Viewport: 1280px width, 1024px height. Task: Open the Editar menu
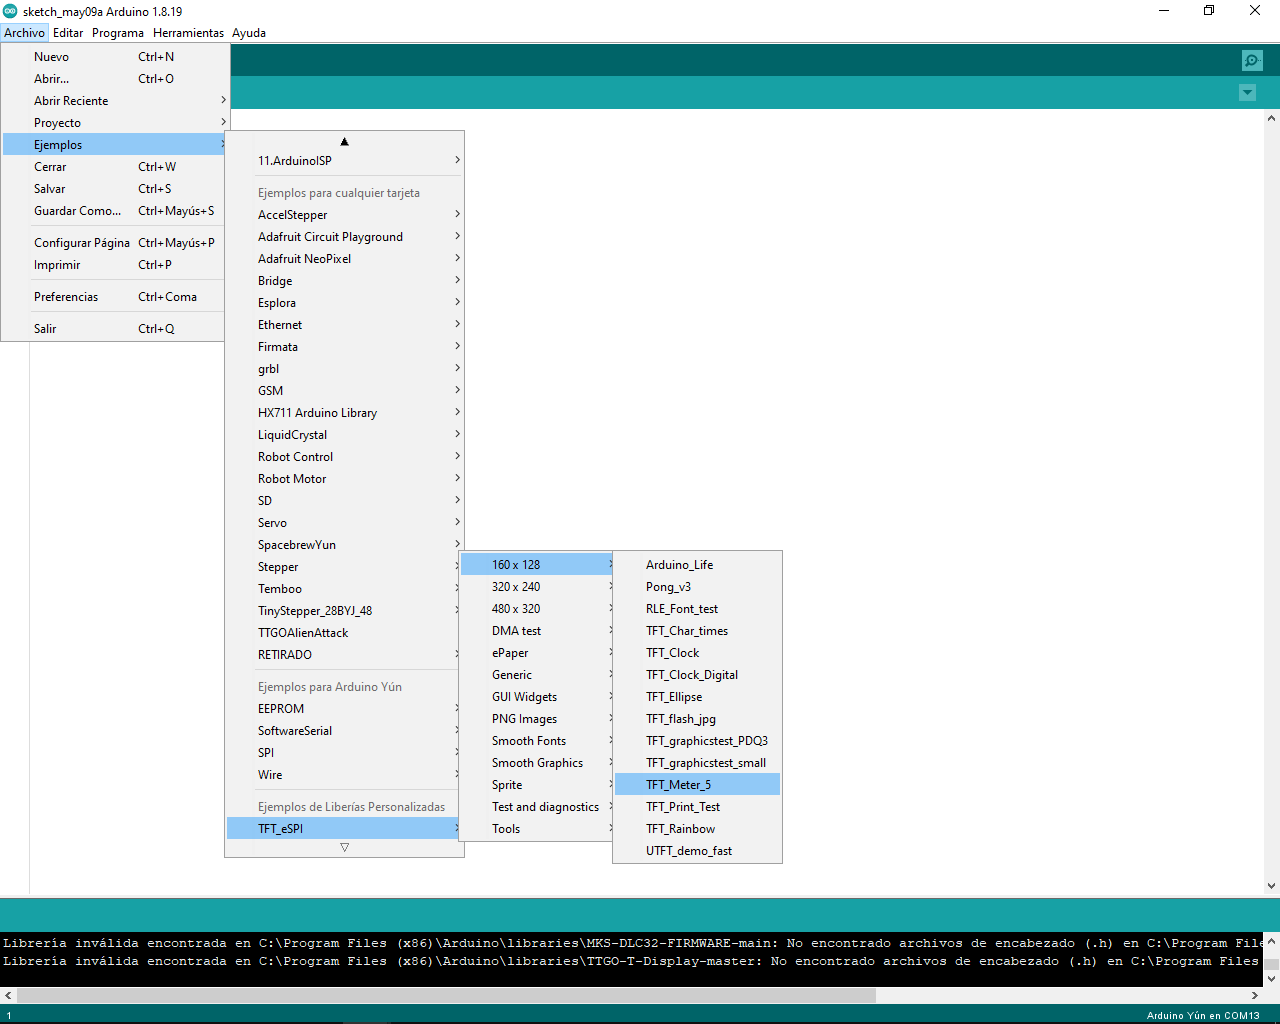click(x=68, y=33)
